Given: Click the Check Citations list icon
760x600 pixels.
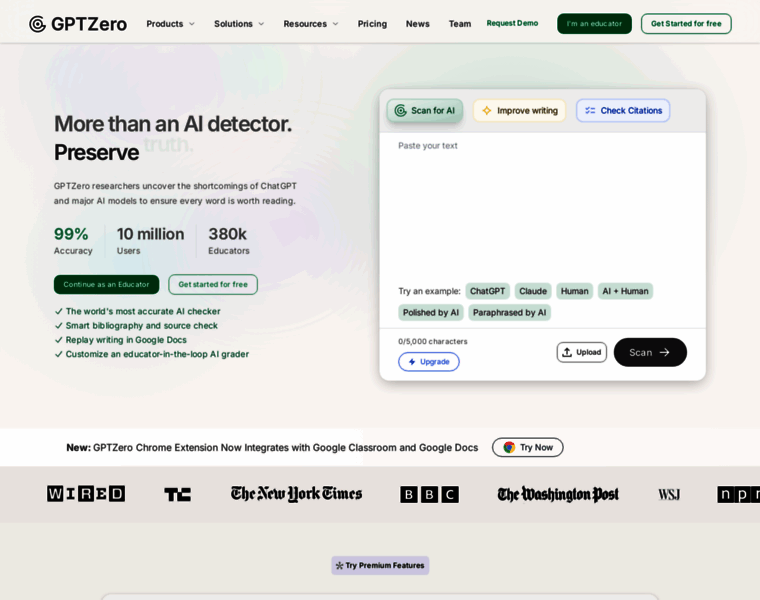Looking at the screenshot, I should tap(590, 111).
